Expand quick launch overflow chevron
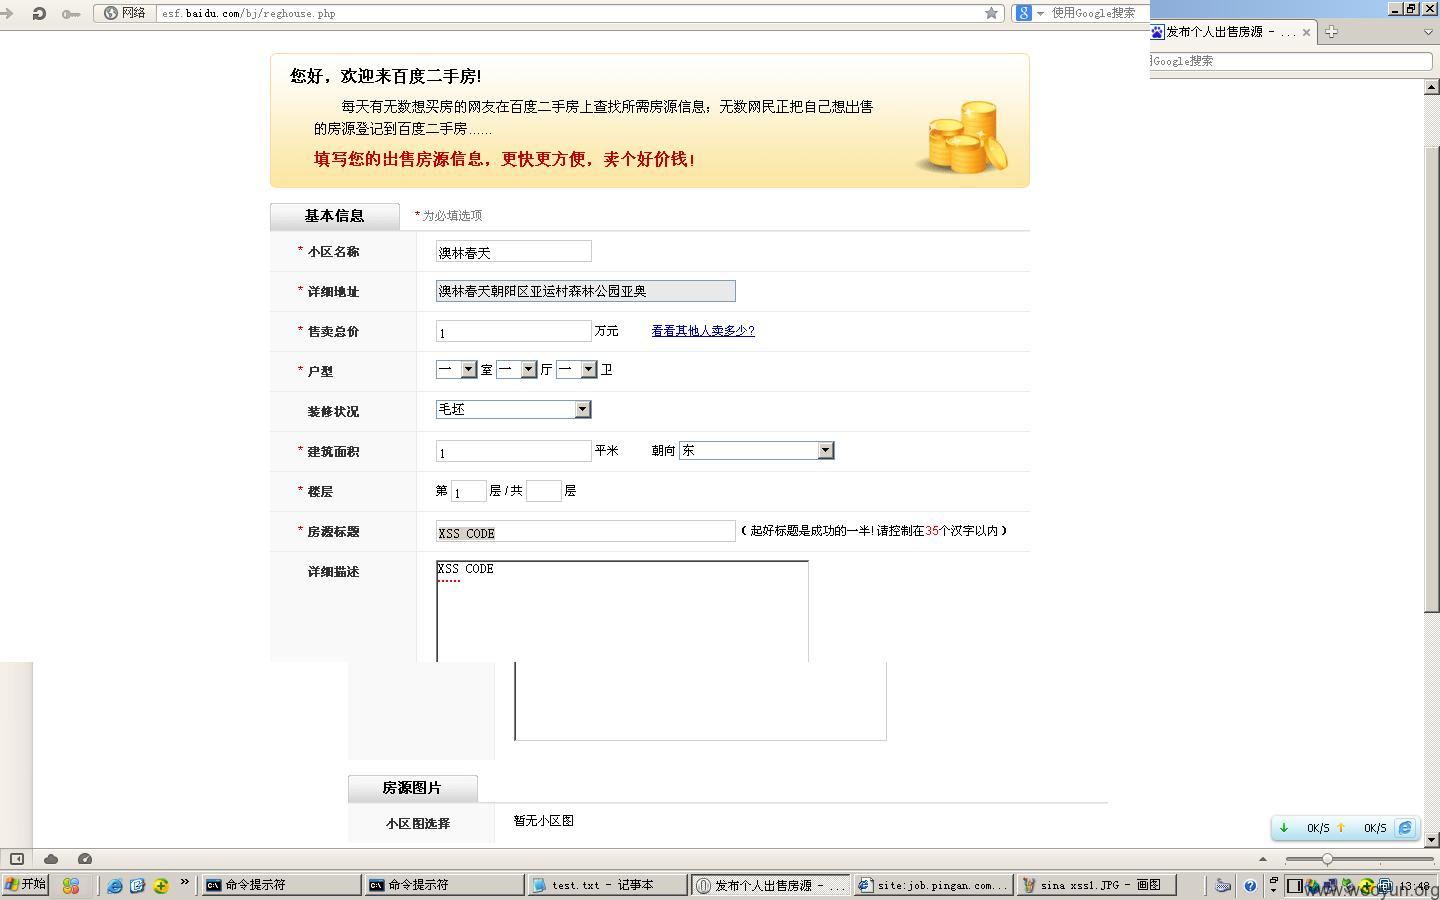Viewport: 1440px width, 900px height. click(x=185, y=882)
